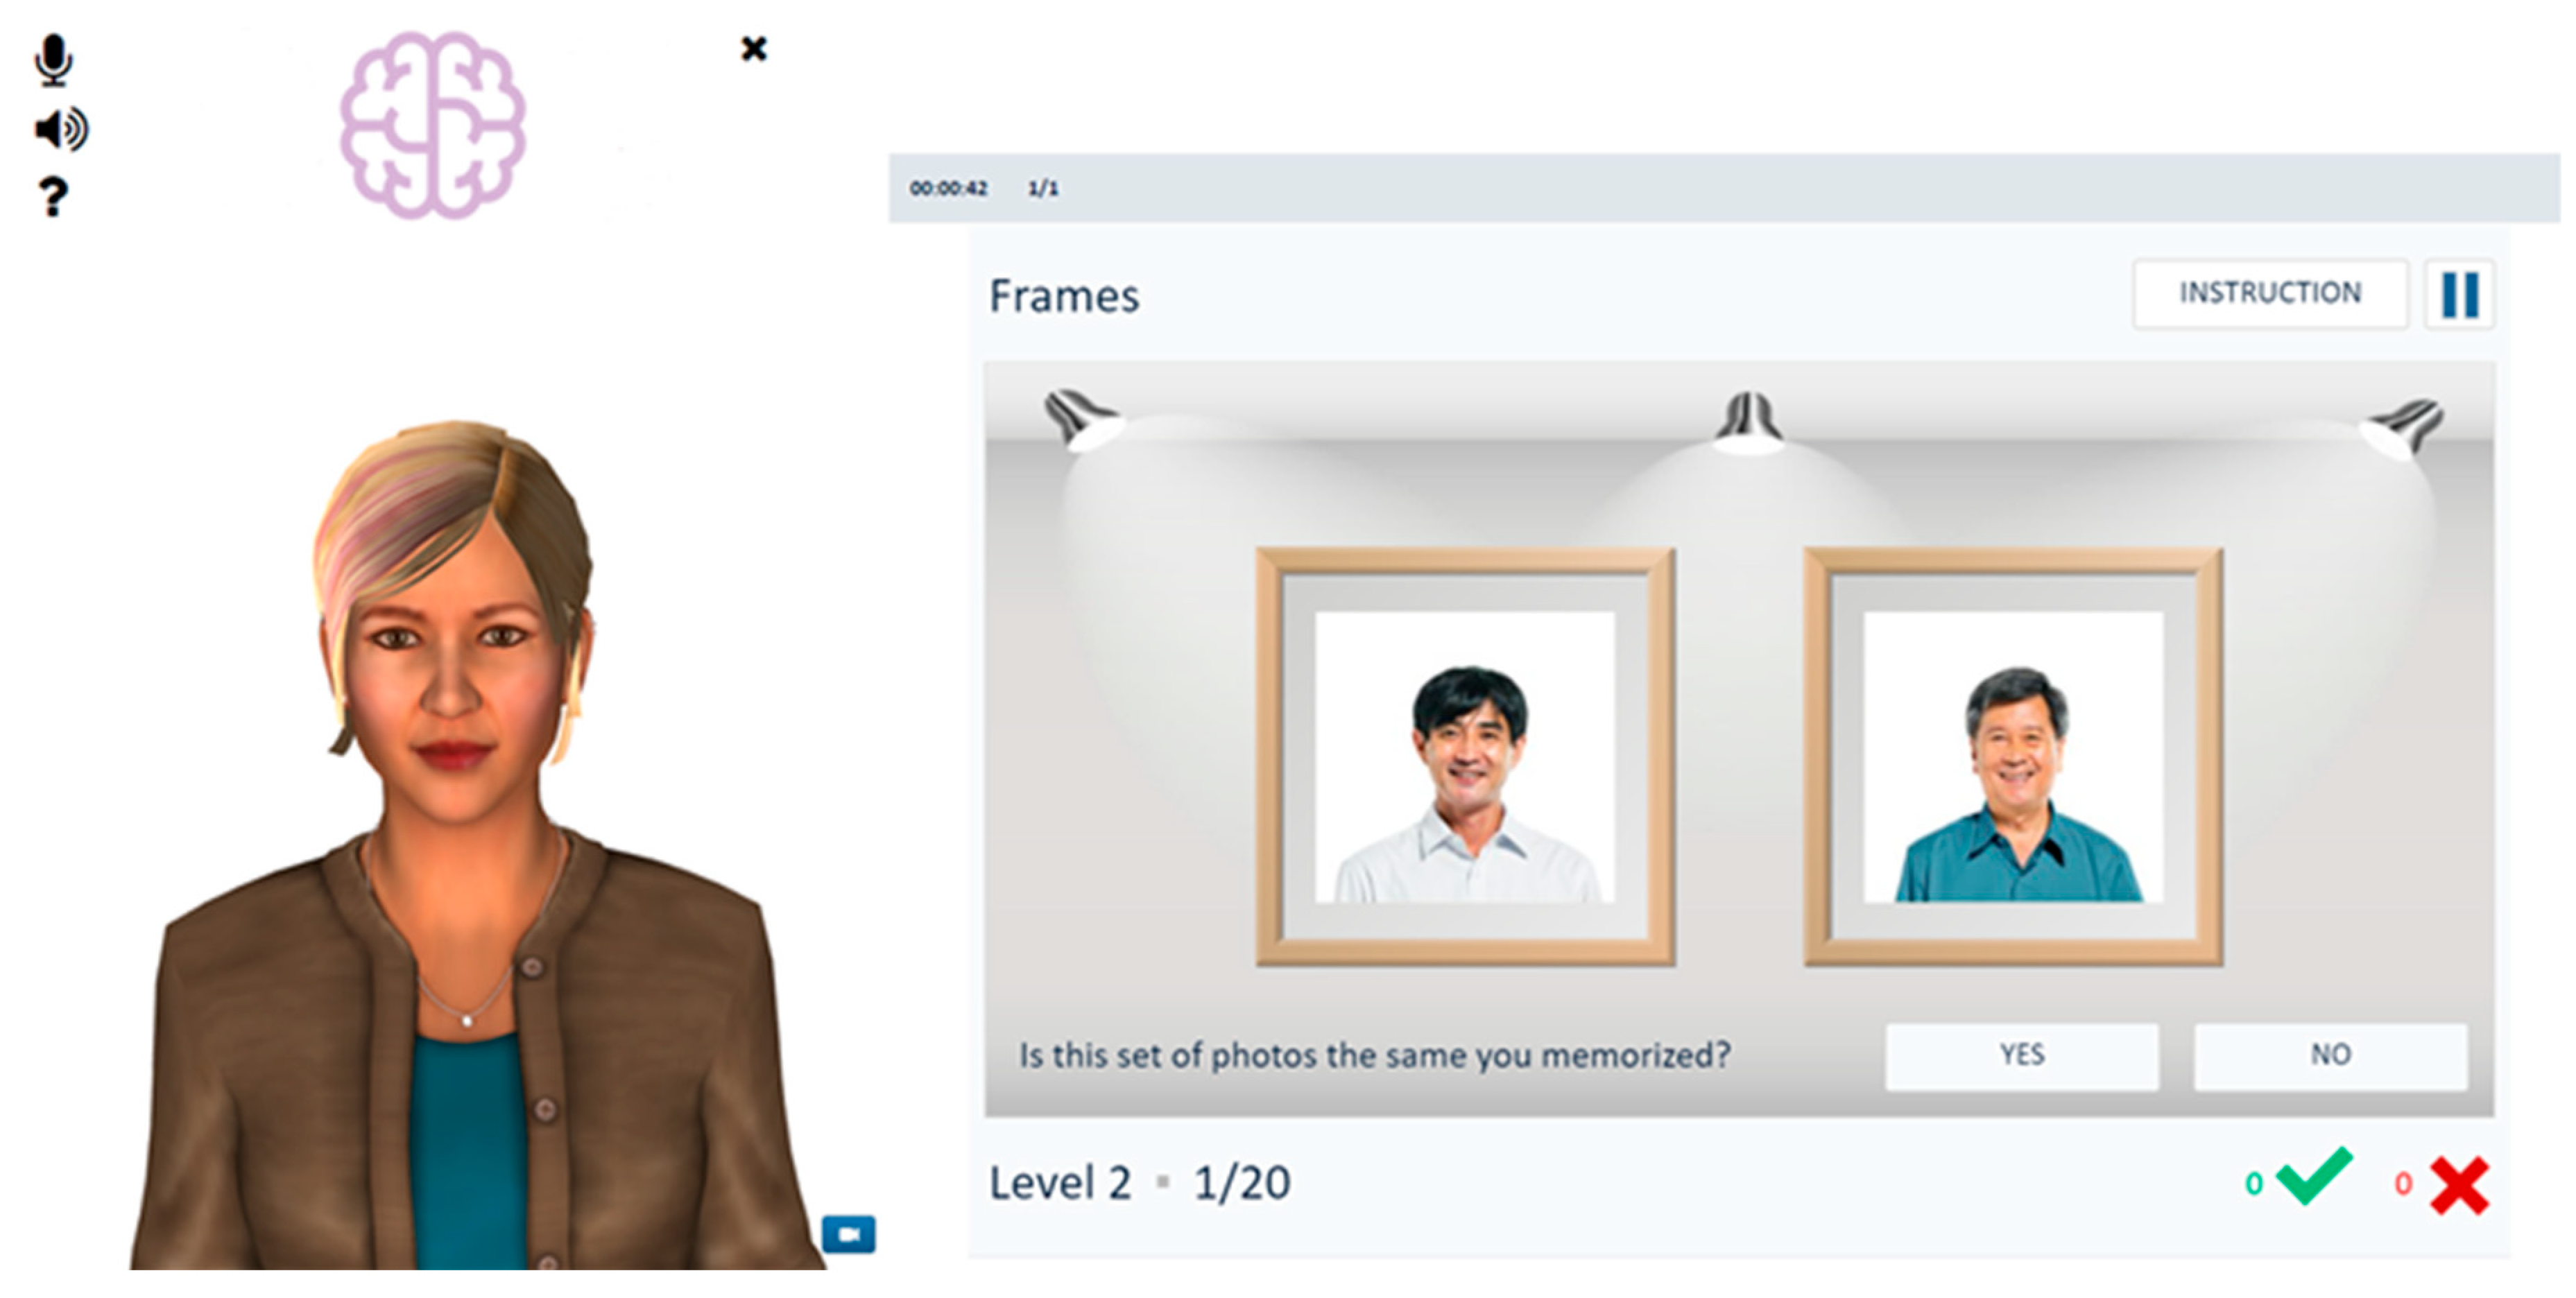
Task: Click the purple brain logo
Action: (432, 125)
